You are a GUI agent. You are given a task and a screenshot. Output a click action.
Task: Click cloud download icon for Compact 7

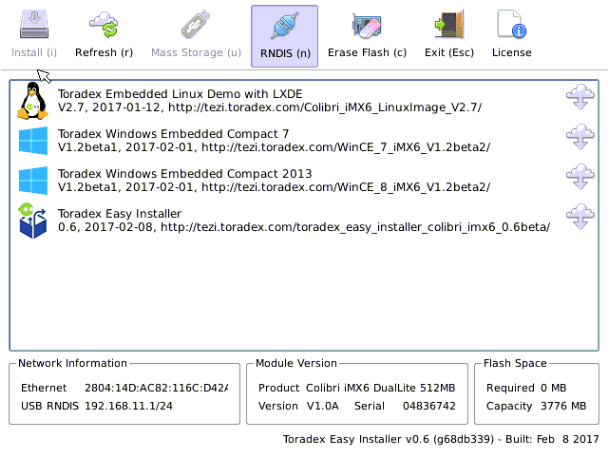click(580, 137)
